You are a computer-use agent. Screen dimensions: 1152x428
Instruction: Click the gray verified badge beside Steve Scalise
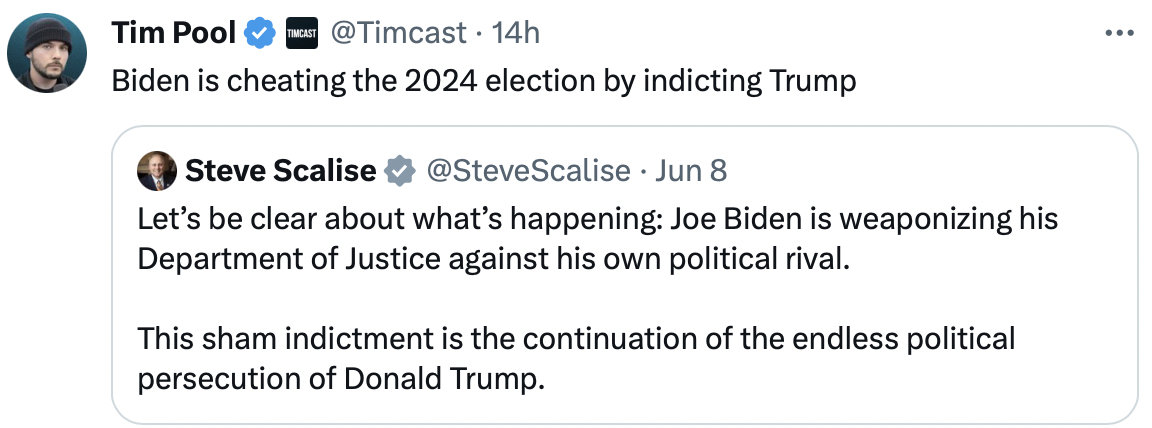point(400,172)
